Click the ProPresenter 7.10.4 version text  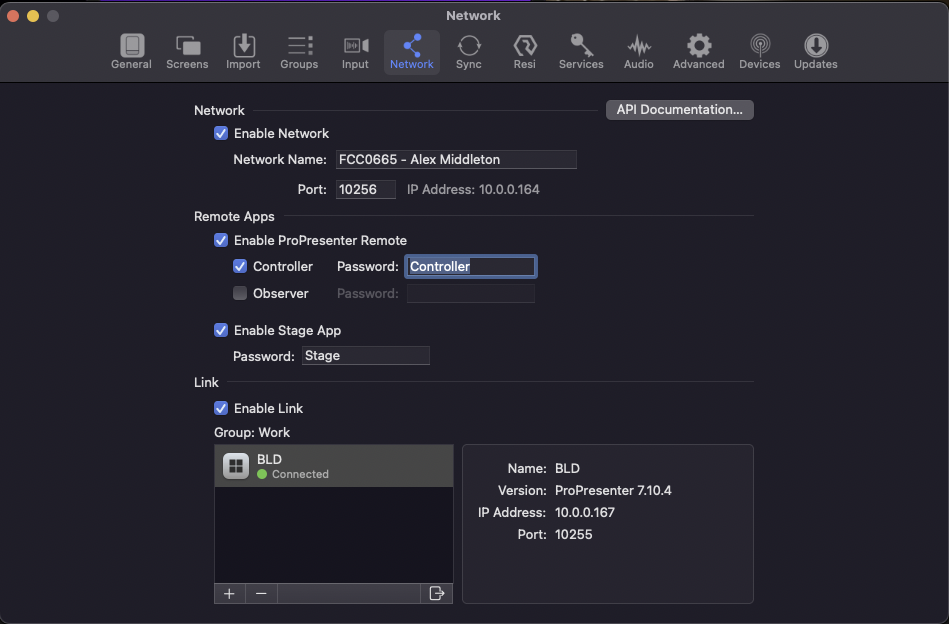point(613,490)
